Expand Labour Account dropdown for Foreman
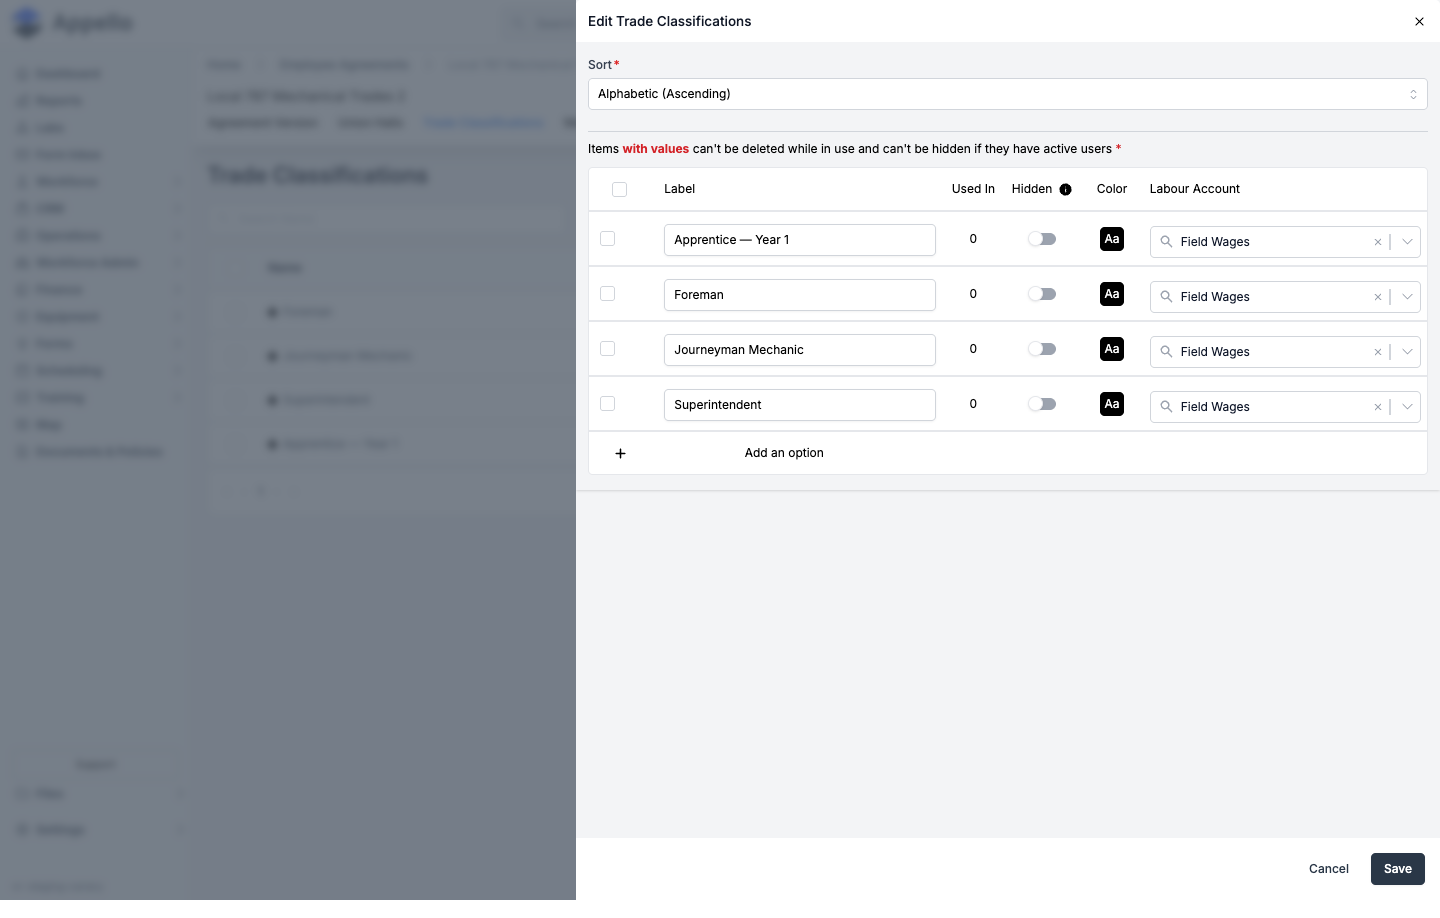Viewport: 1440px width, 918px height. [1407, 297]
